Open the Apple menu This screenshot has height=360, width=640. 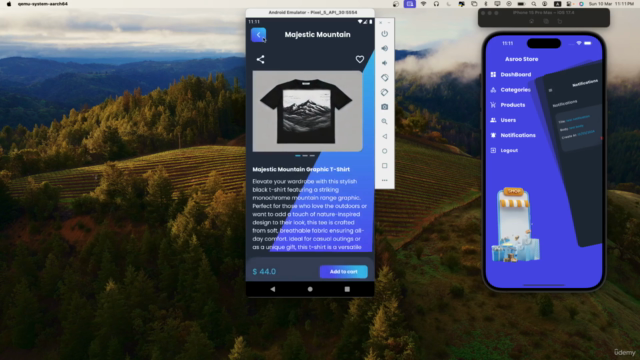click(9, 4)
